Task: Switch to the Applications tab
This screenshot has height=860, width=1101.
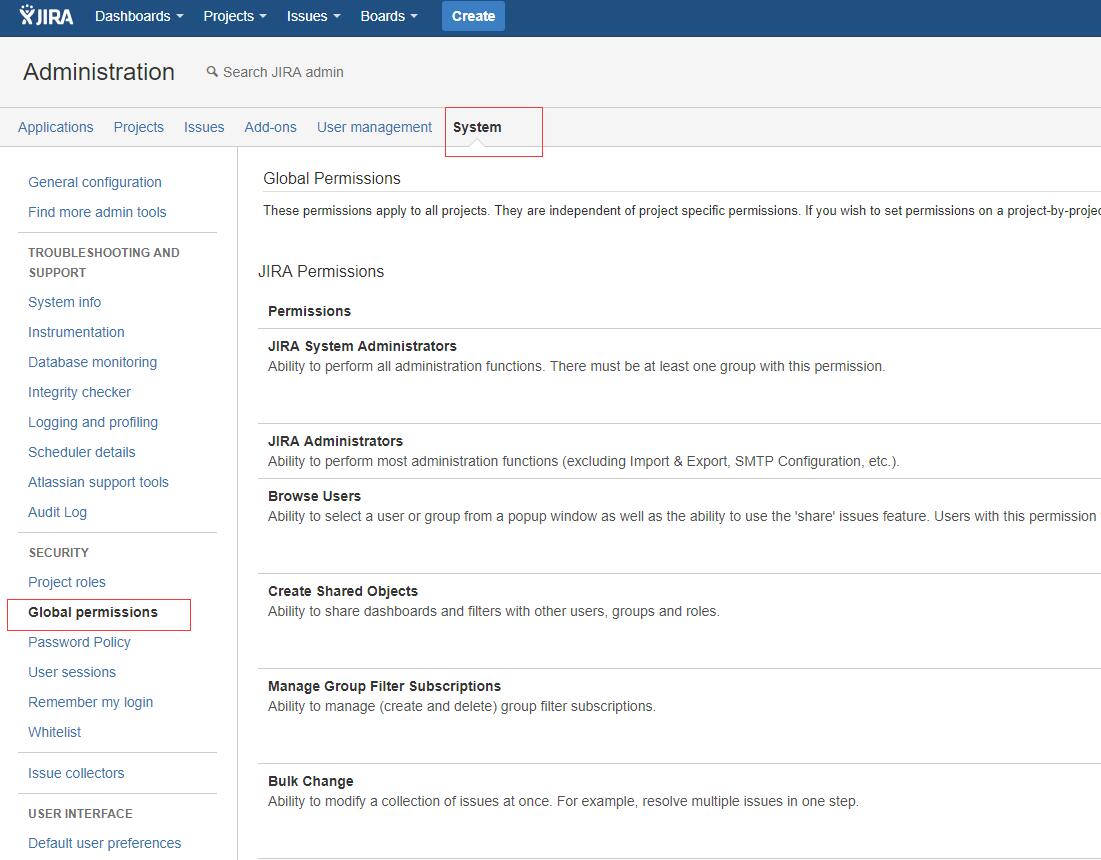Action: coord(55,127)
